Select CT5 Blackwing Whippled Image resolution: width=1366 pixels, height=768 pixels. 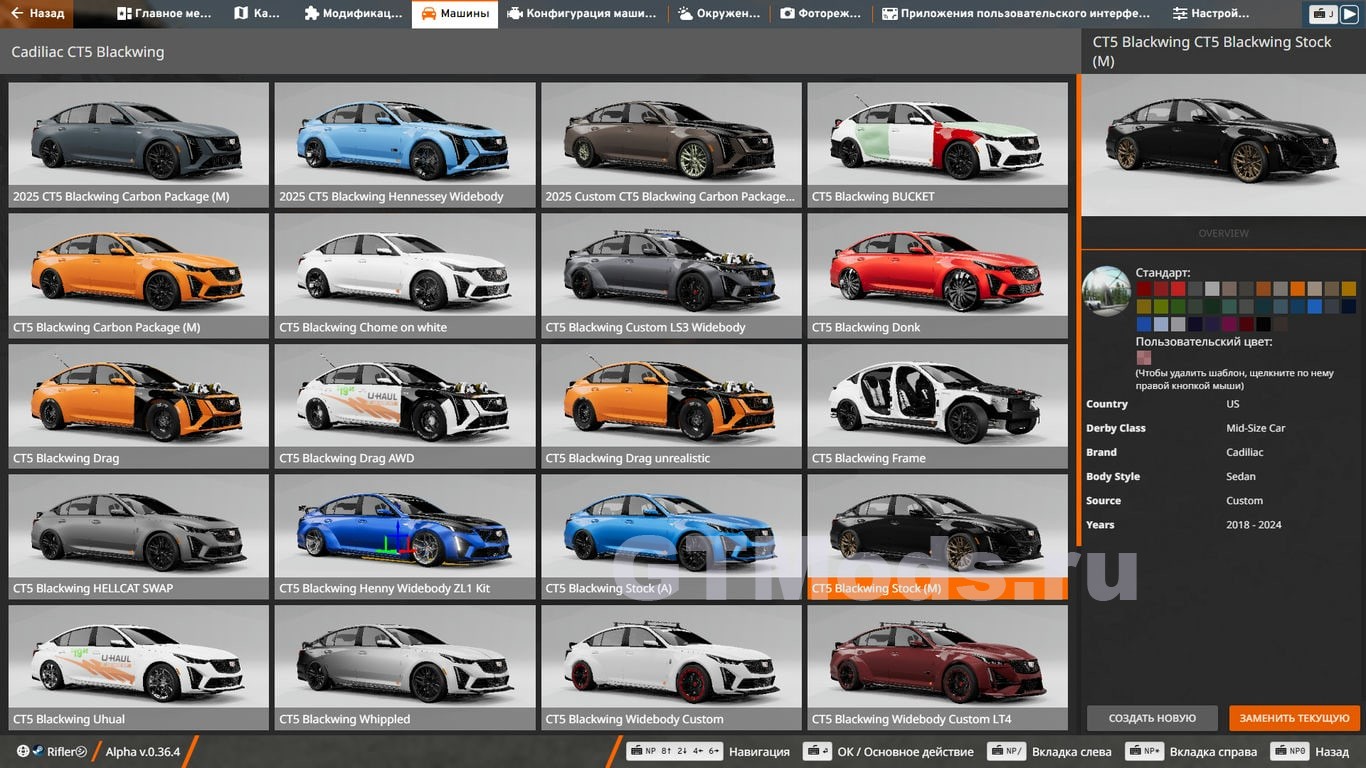405,667
